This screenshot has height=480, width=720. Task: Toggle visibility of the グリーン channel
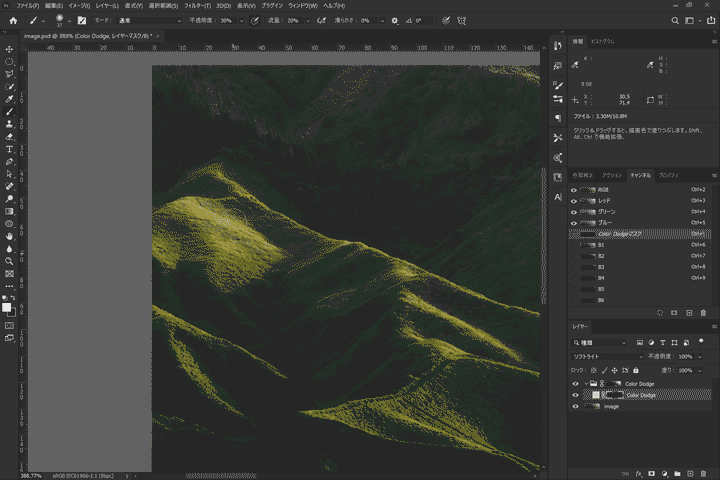[574, 211]
